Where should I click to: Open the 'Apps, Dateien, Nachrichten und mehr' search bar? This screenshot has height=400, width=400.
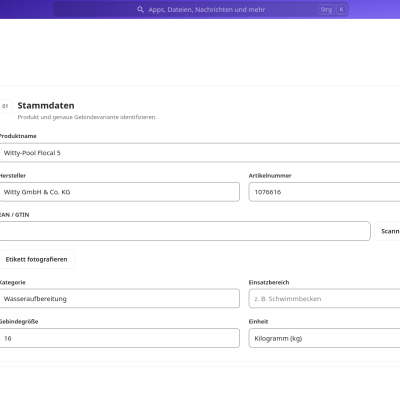click(201, 9)
